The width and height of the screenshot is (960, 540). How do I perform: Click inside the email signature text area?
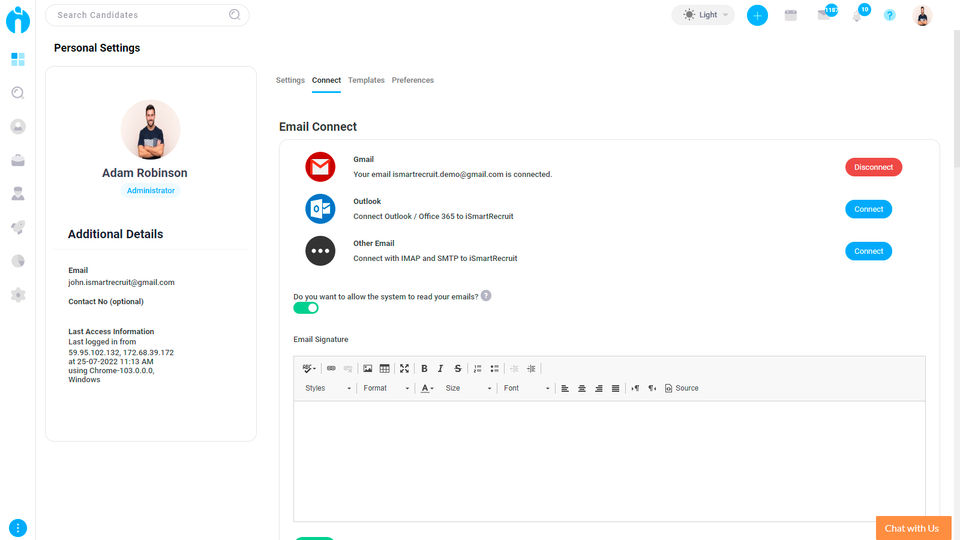tap(609, 461)
